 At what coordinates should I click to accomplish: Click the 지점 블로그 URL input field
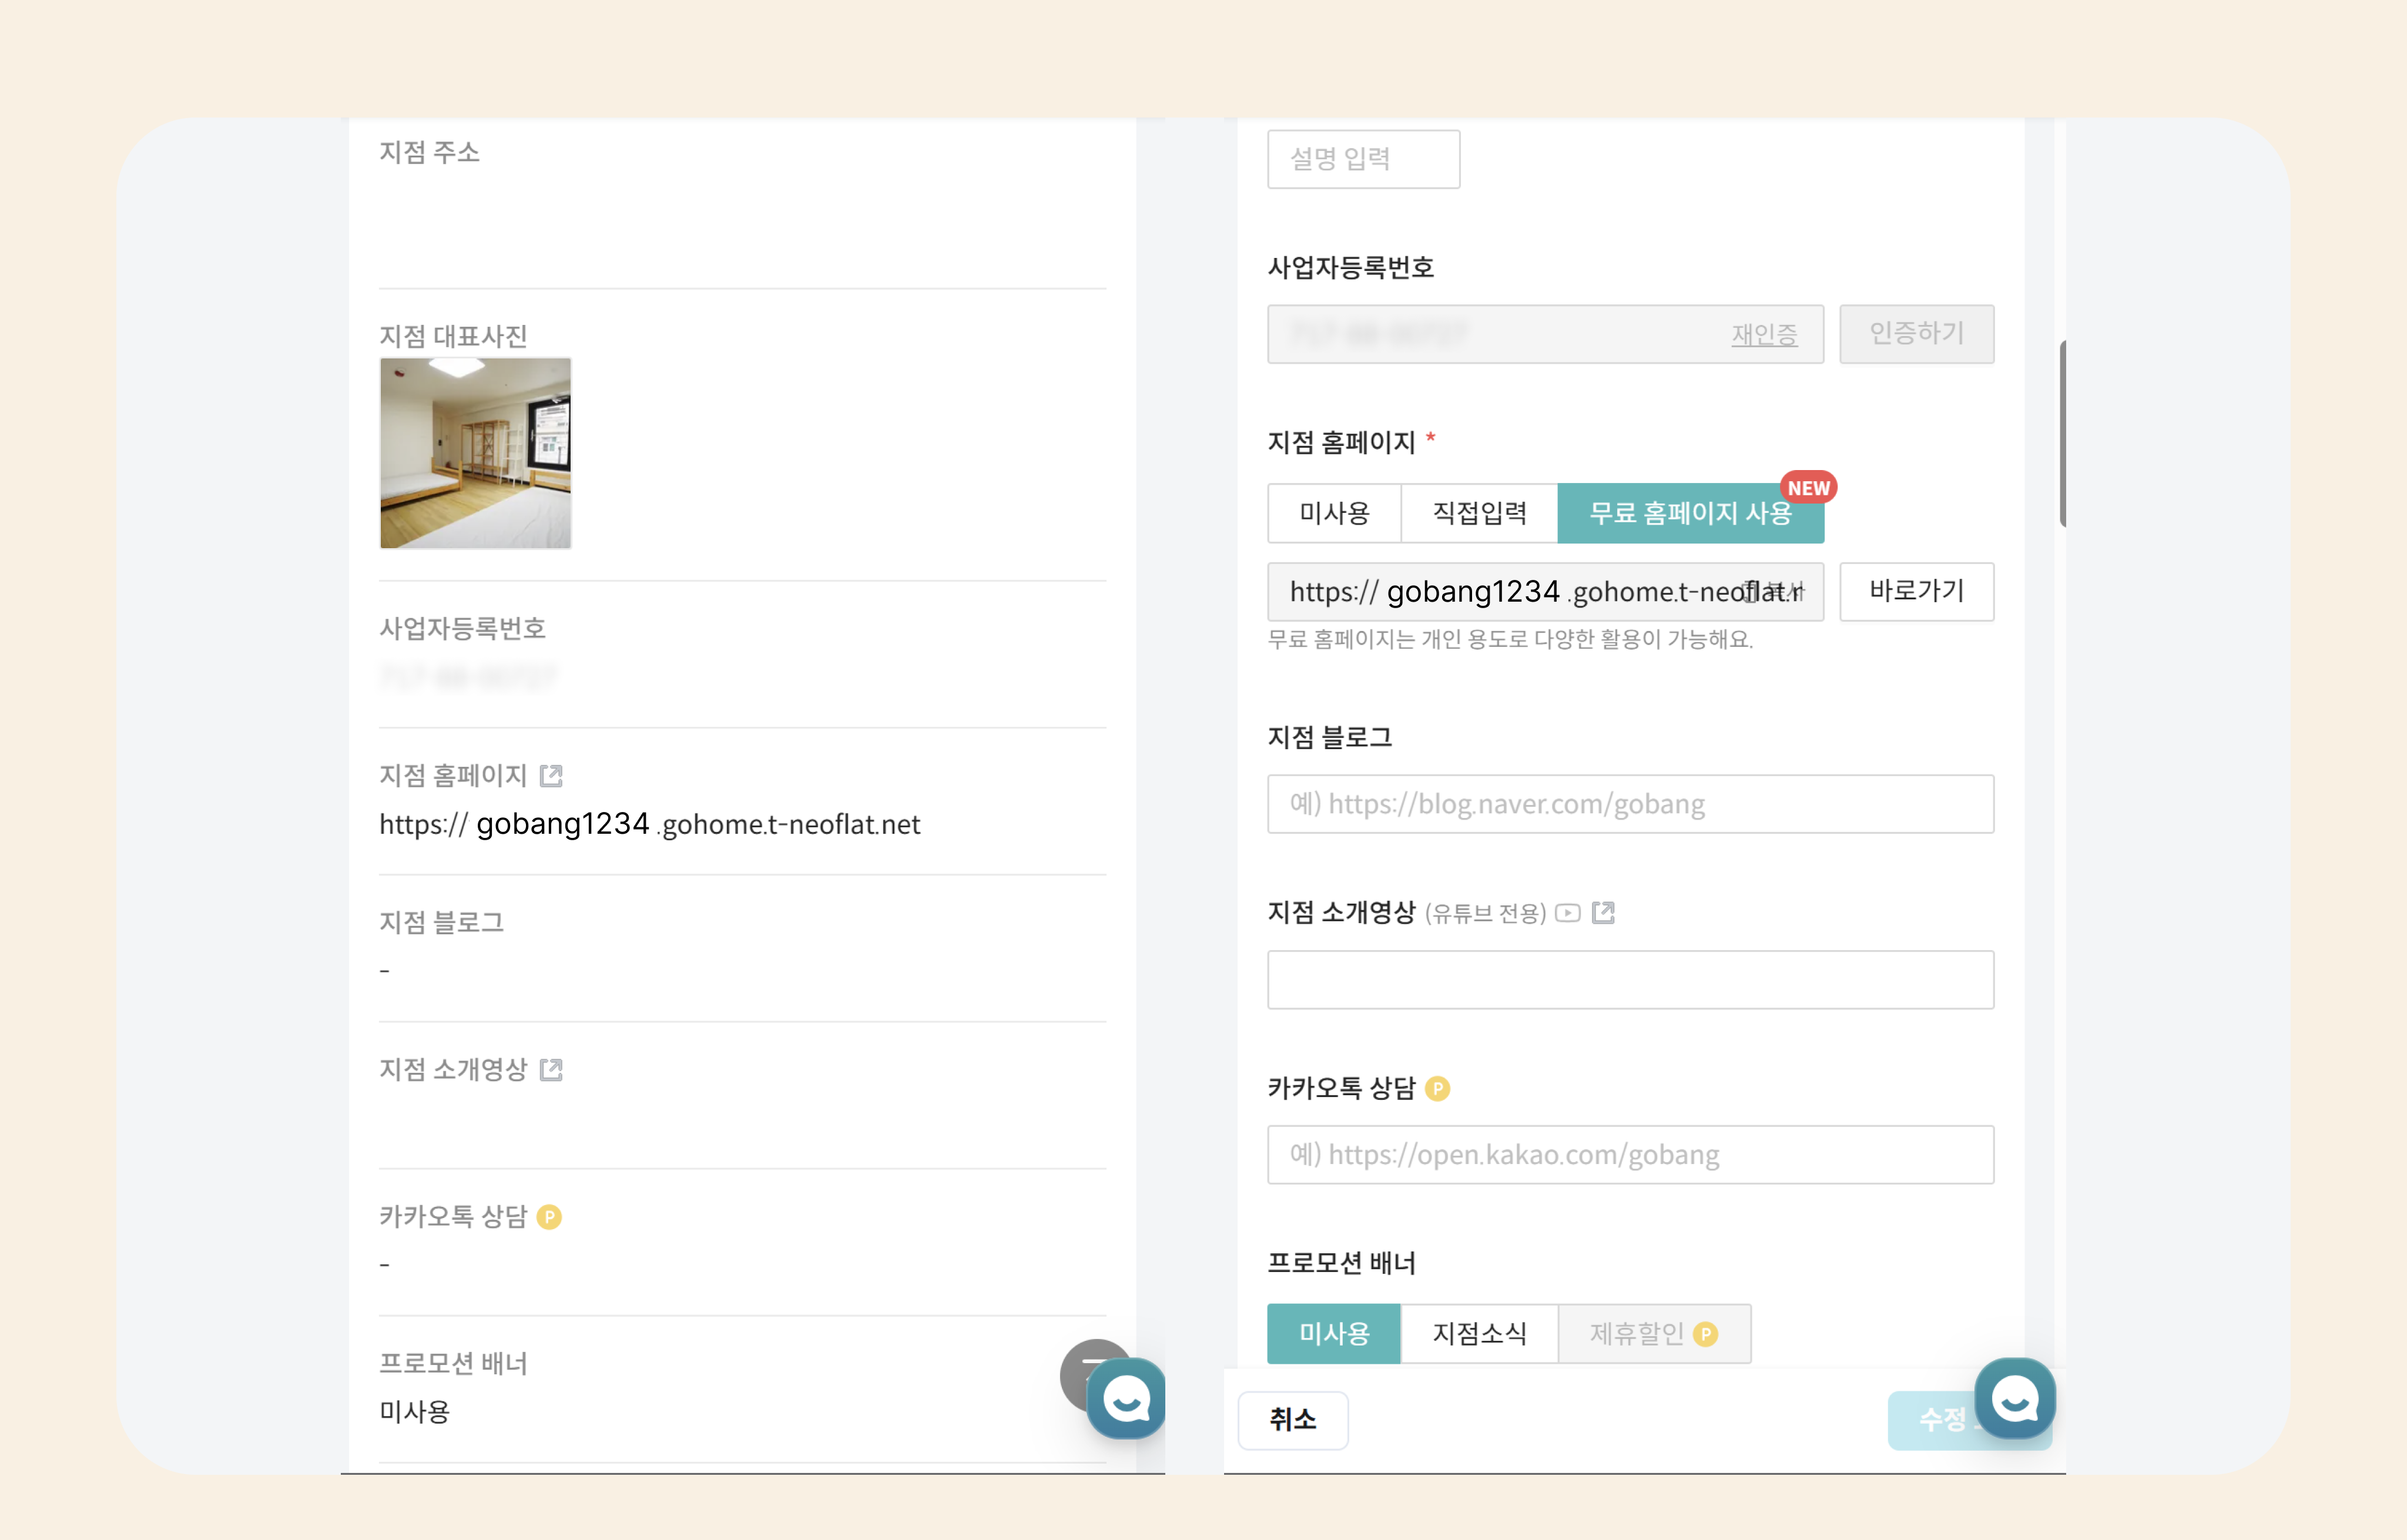[1630, 804]
